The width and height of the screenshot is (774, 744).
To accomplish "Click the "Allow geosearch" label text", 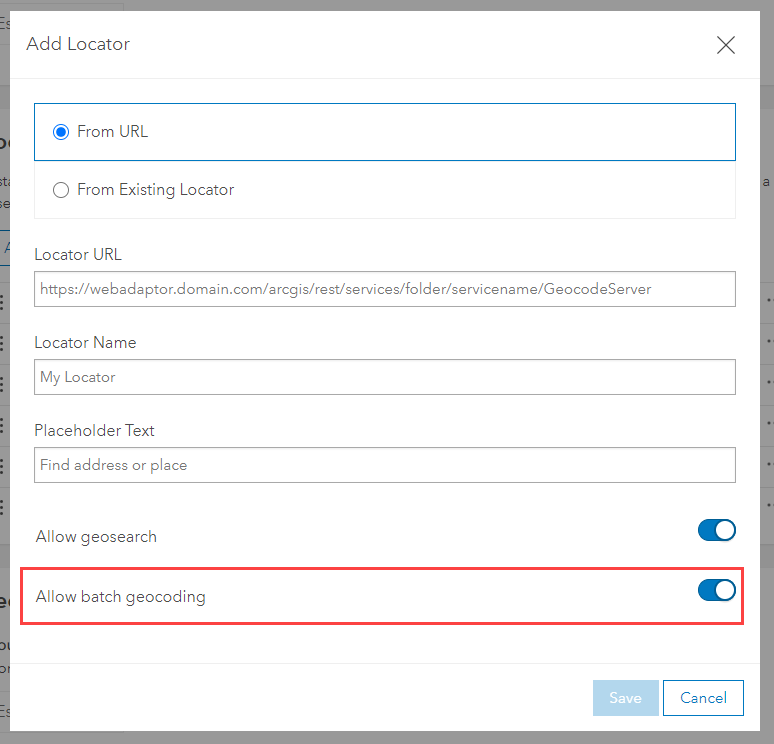I will click(96, 537).
